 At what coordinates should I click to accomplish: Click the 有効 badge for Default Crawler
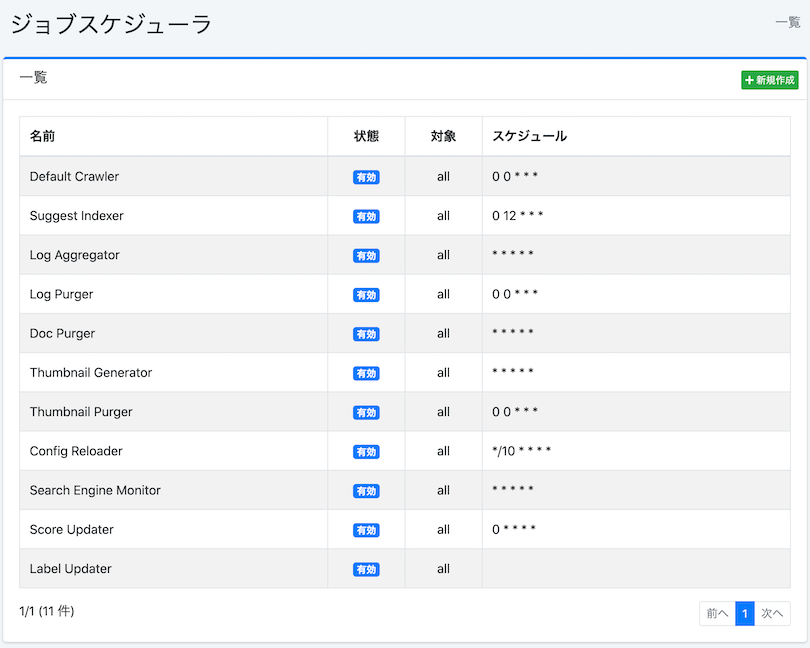[x=366, y=176]
